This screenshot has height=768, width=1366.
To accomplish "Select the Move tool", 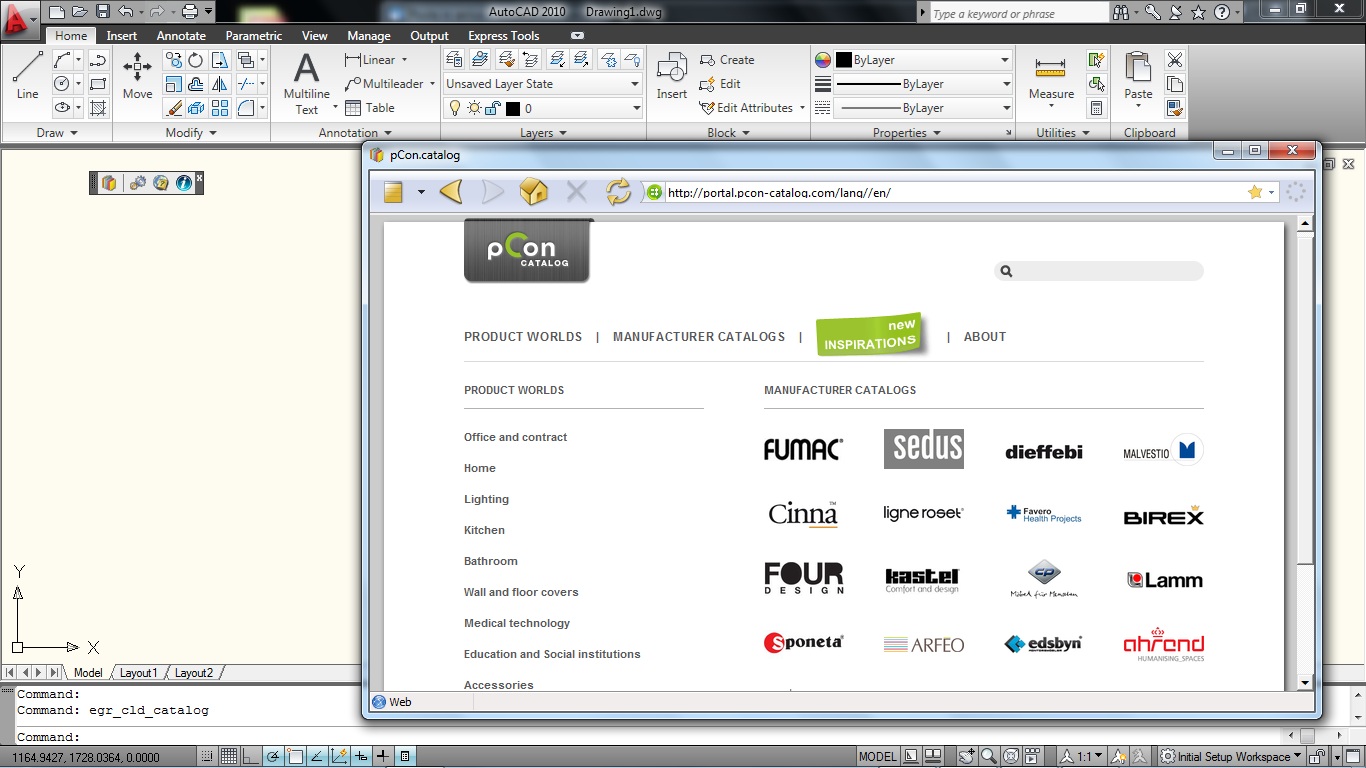I will [137, 75].
